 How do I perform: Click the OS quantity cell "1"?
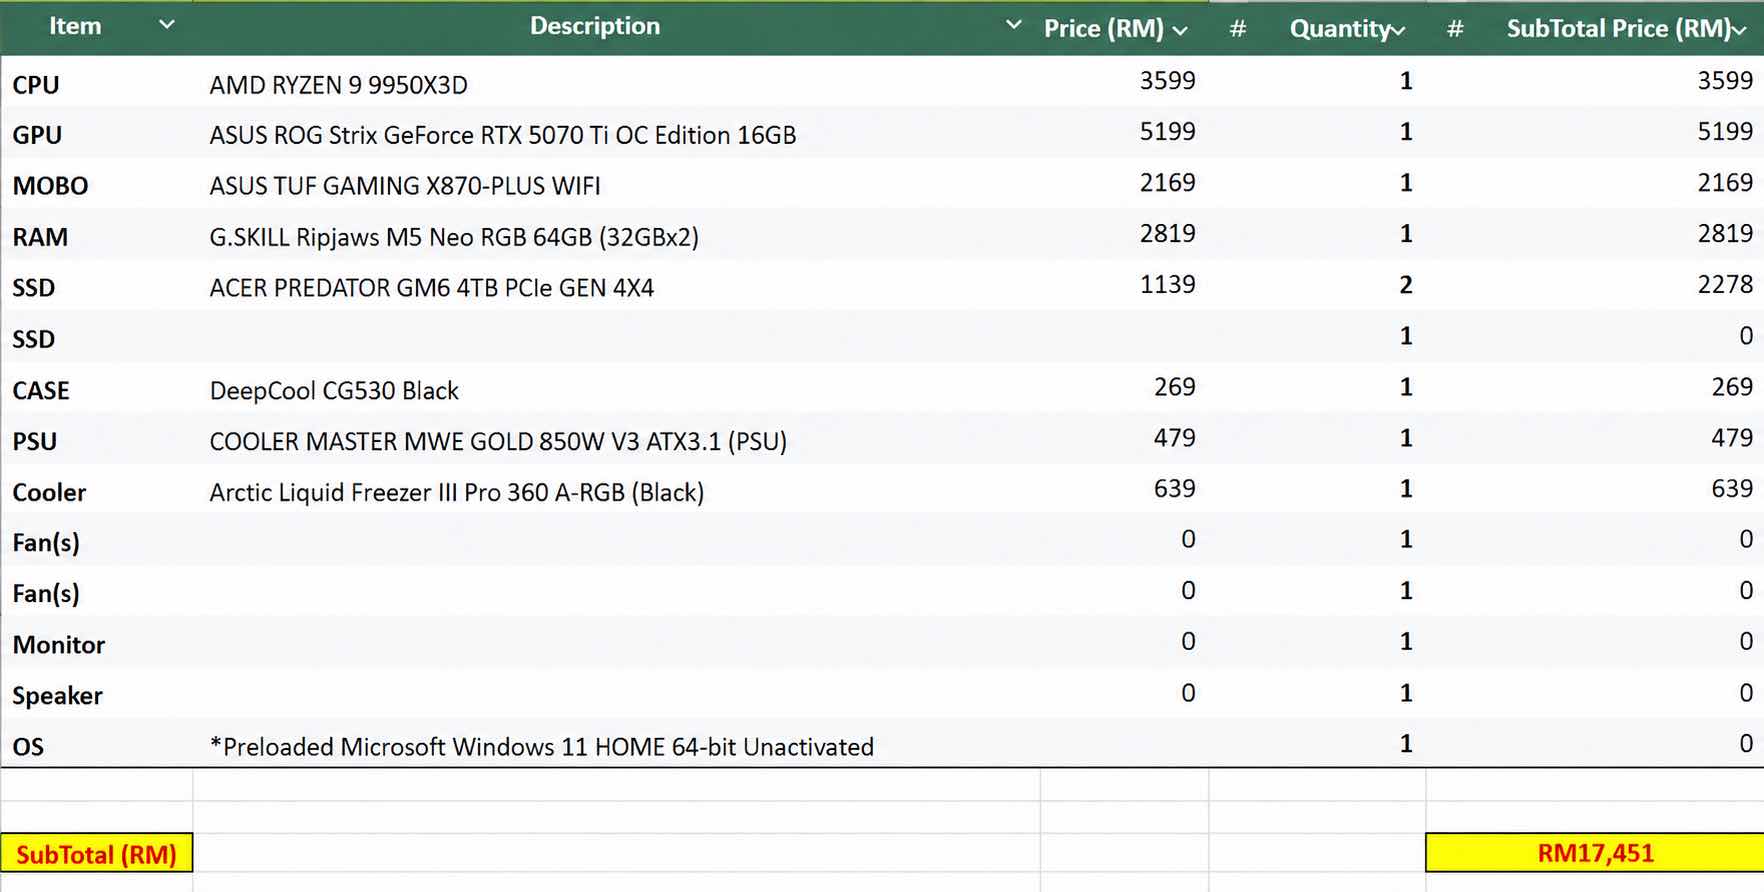tap(1406, 744)
